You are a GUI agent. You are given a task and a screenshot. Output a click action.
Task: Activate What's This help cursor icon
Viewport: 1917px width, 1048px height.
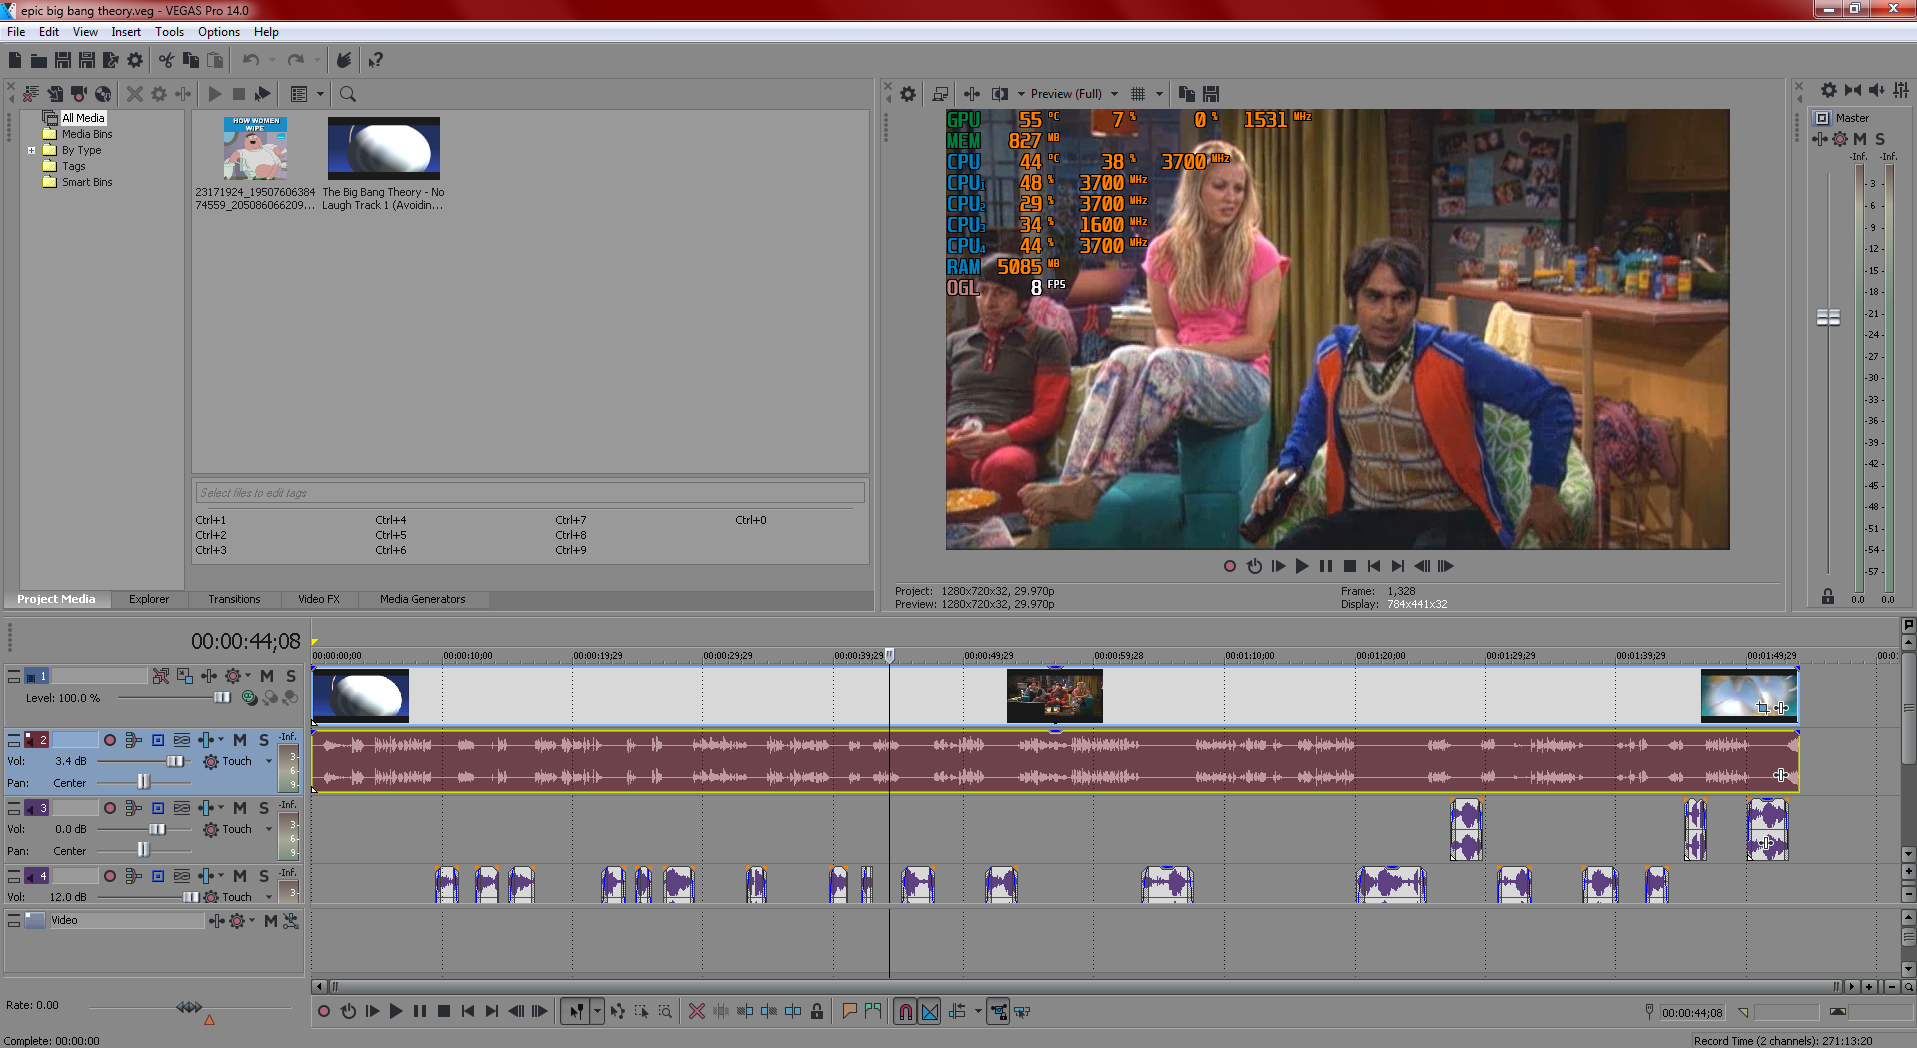pyautogui.click(x=375, y=60)
